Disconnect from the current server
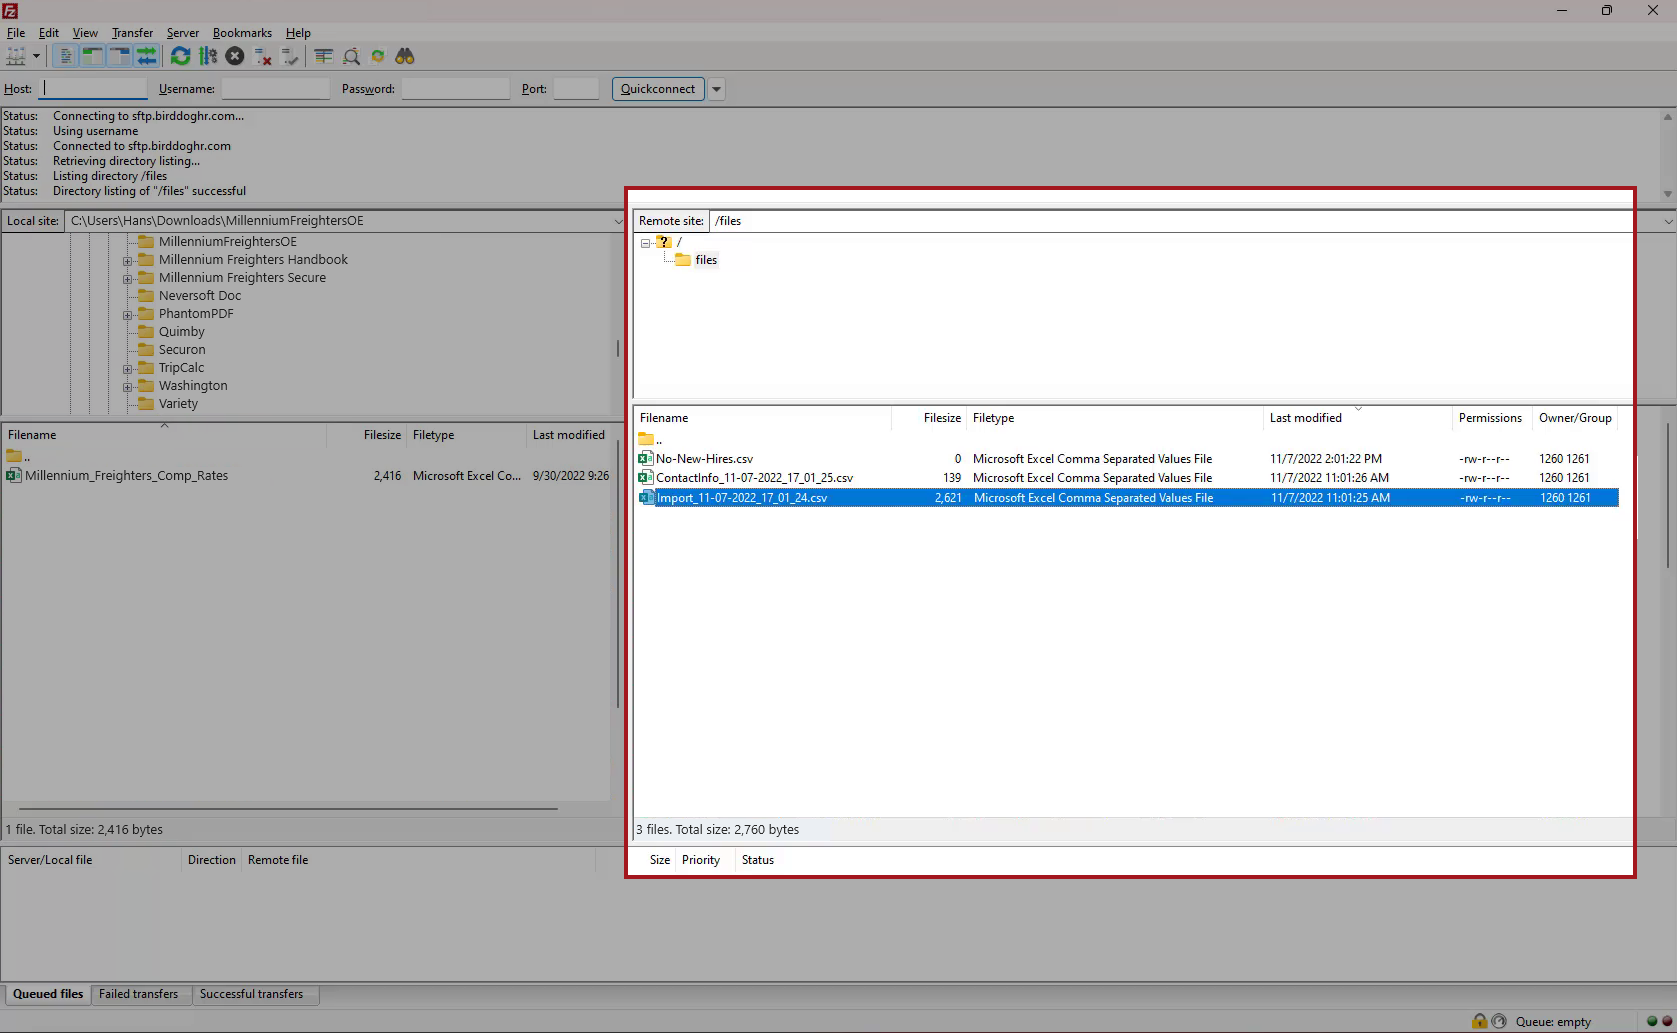 [263, 56]
